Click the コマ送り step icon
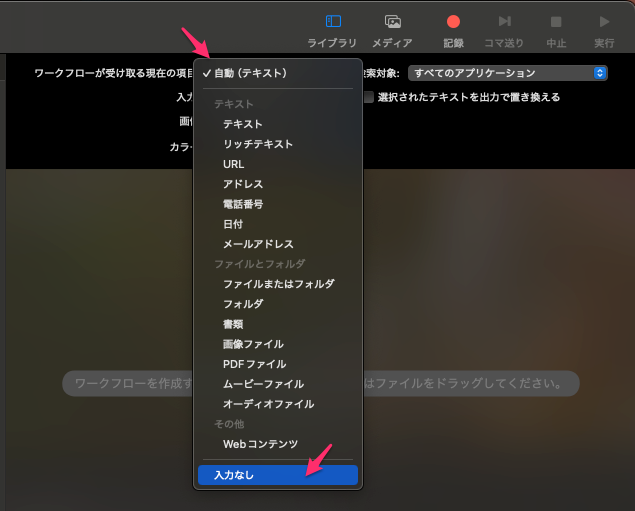The width and height of the screenshot is (635, 511). (x=505, y=22)
